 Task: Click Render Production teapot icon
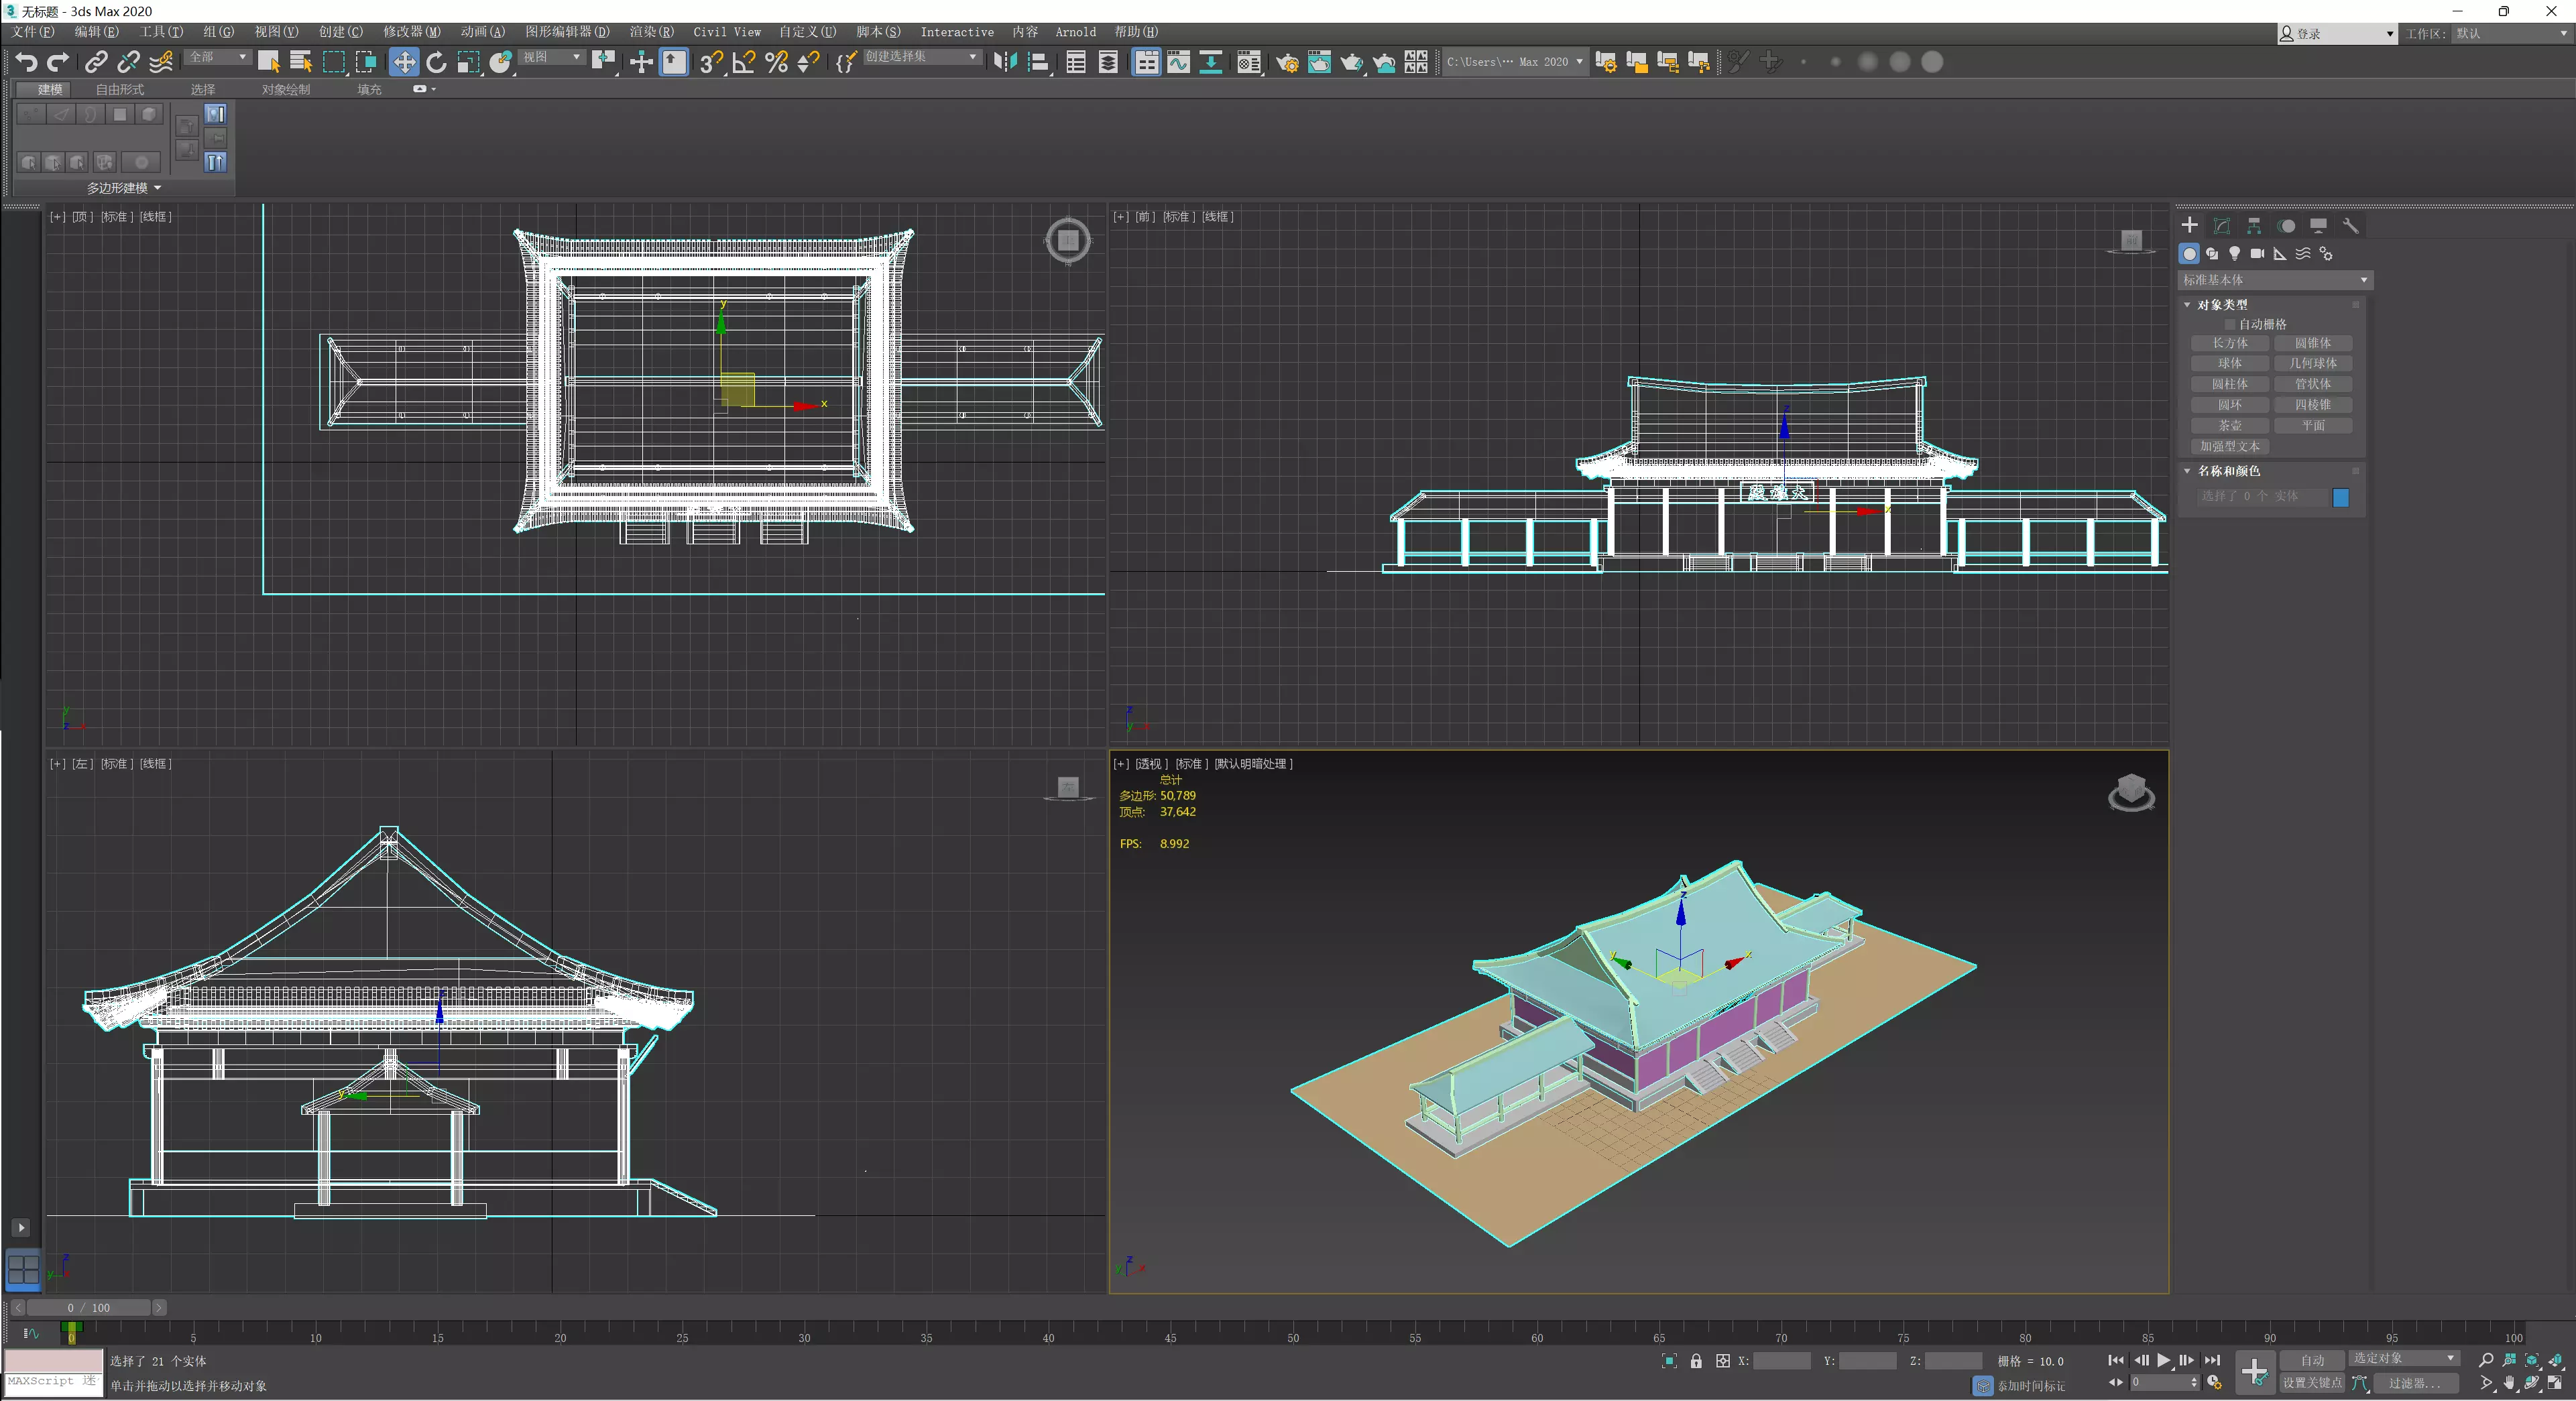[x=1352, y=62]
